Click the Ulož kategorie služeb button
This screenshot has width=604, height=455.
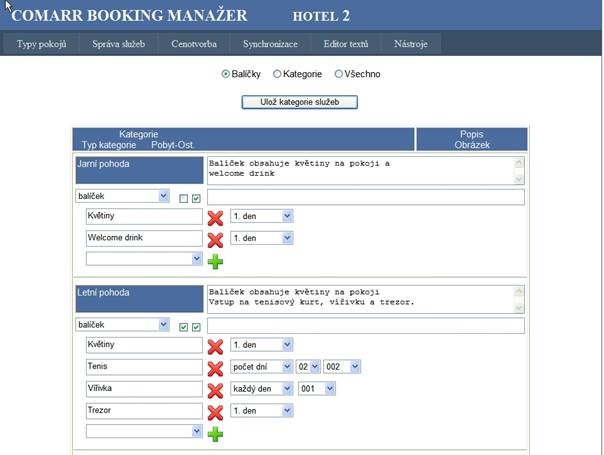tap(300, 102)
